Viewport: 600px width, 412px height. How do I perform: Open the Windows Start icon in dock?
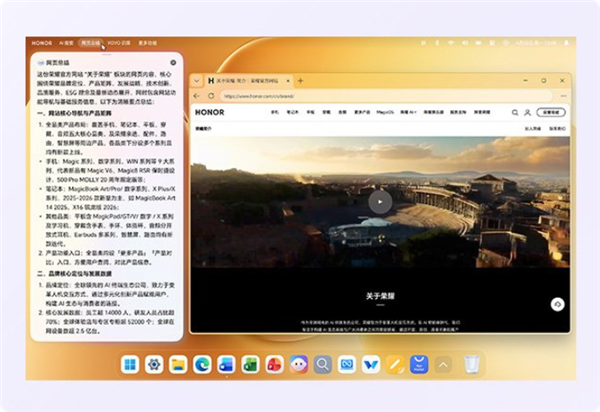click(130, 365)
